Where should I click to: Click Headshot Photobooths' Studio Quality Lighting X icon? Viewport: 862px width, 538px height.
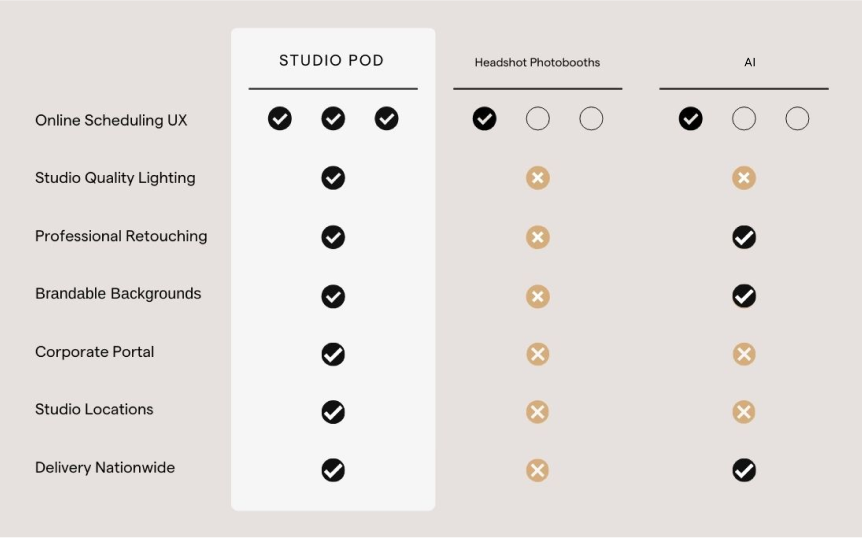538,178
